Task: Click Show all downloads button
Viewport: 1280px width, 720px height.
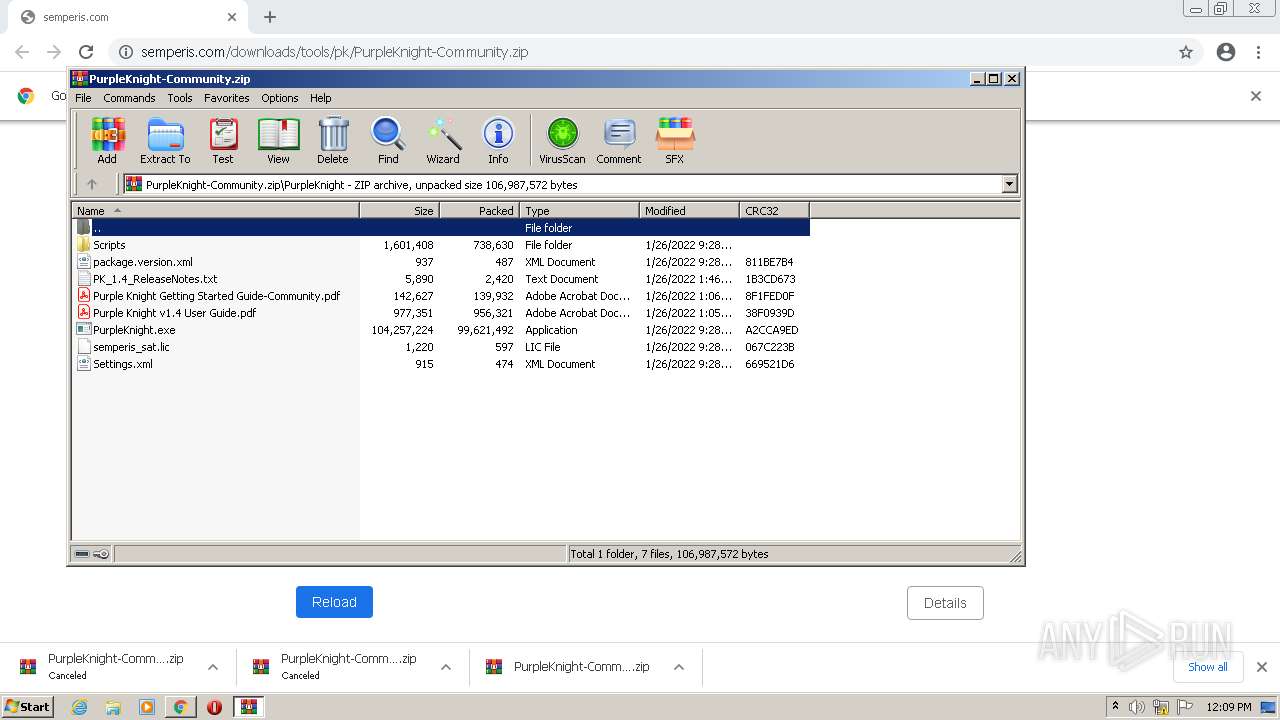Action: pyautogui.click(x=1208, y=667)
